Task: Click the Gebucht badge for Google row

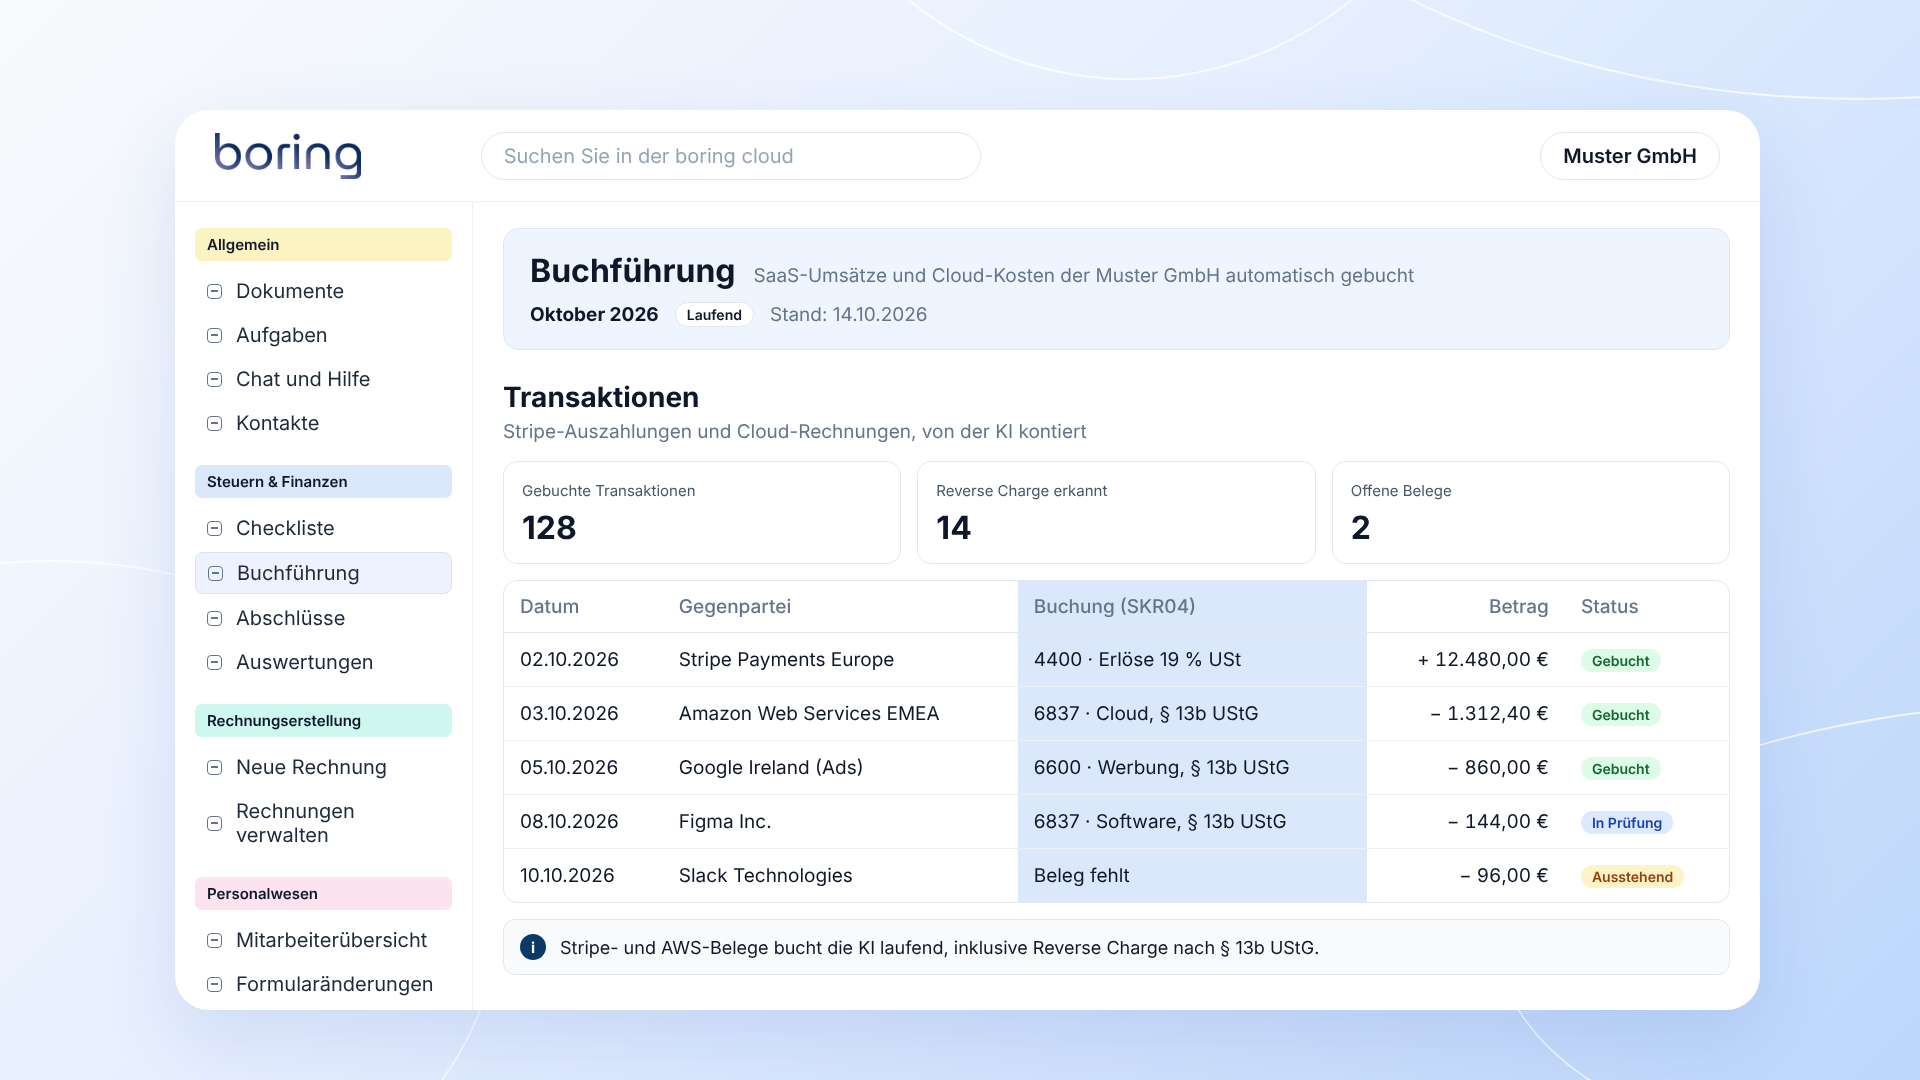Action: (x=1620, y=769)
